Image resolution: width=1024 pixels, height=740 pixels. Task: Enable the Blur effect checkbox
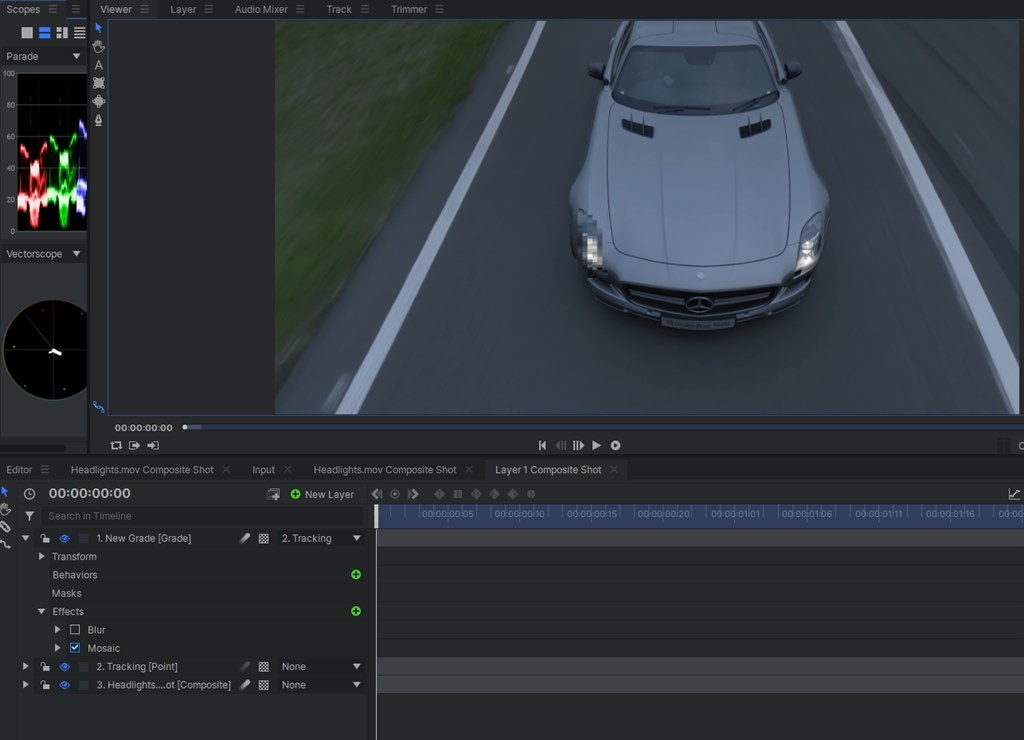75,629
